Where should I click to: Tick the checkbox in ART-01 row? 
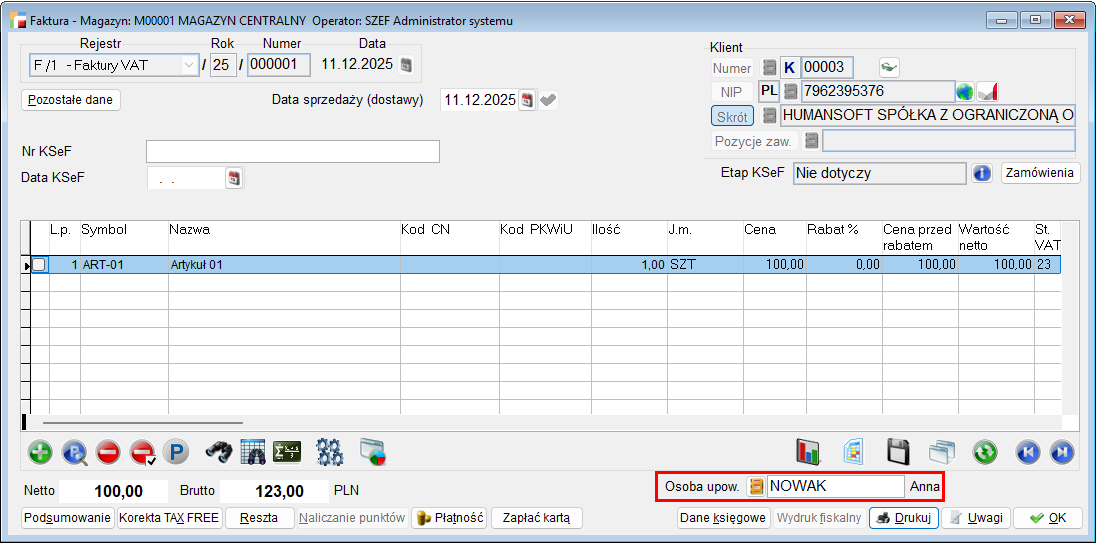click(x=39, y=265)
